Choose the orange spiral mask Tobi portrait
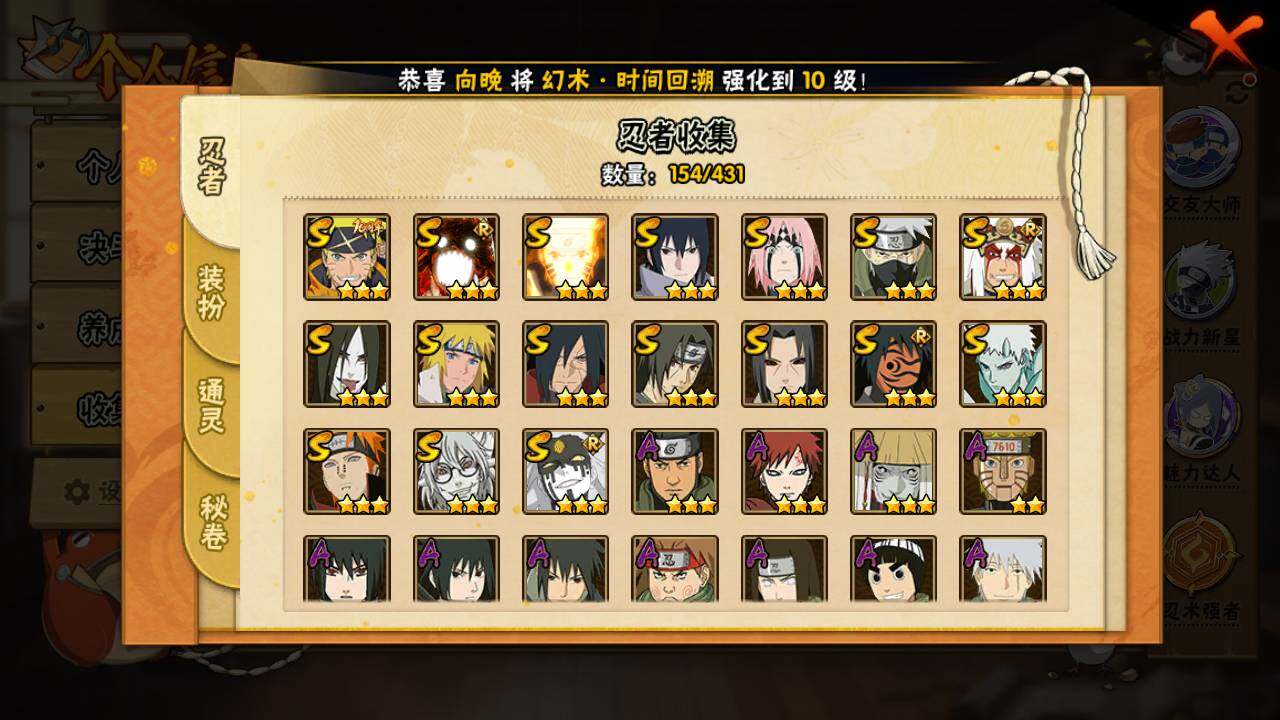 tap(894, 364)
